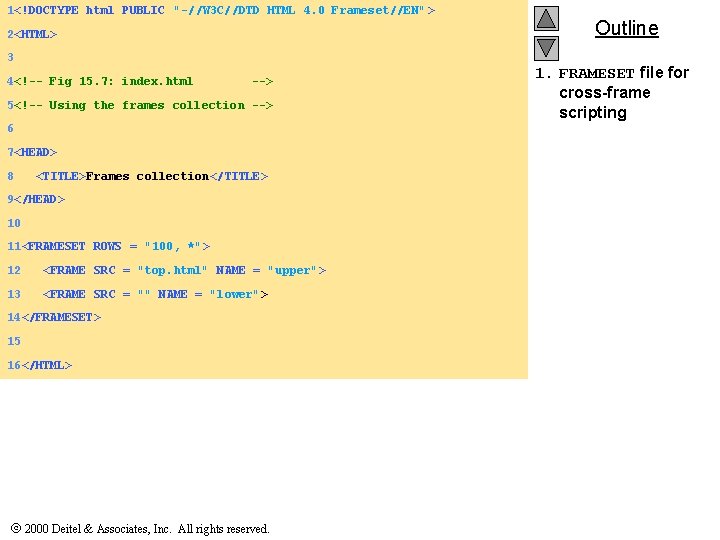The image size is (720, 540).
Task: Open the Outline heading link
Action: point(626,28)
